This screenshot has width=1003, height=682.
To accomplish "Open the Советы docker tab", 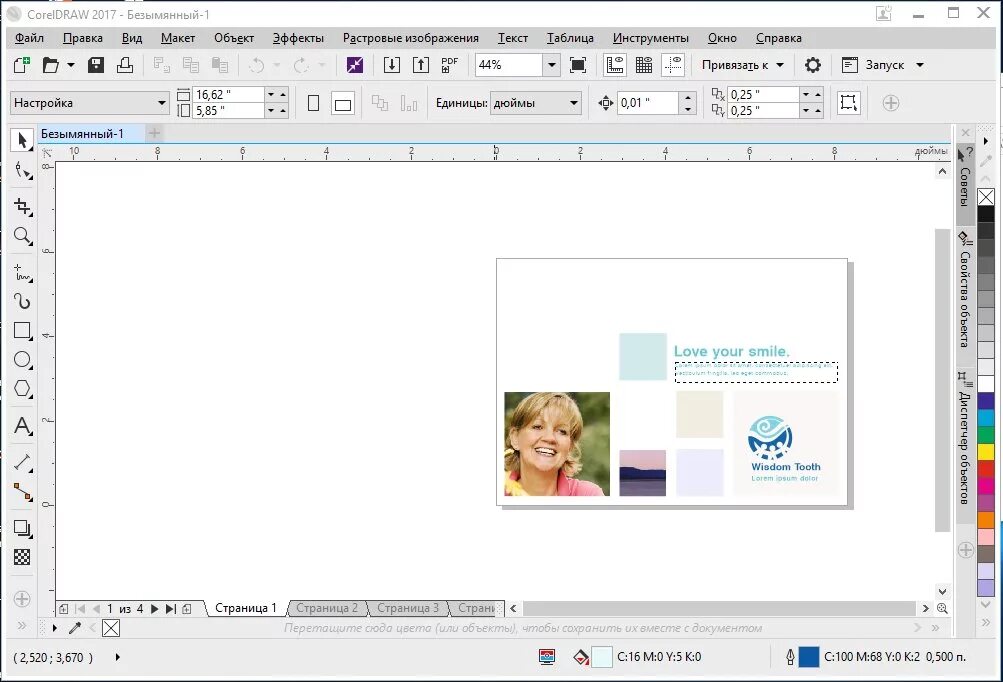I will pos(965,185).
